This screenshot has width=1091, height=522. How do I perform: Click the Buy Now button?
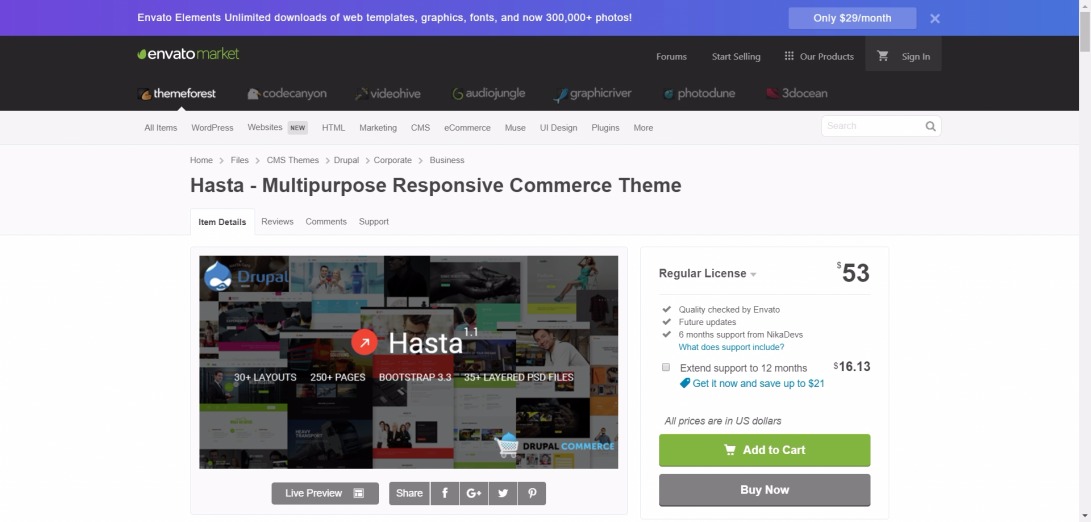[764, 490]
